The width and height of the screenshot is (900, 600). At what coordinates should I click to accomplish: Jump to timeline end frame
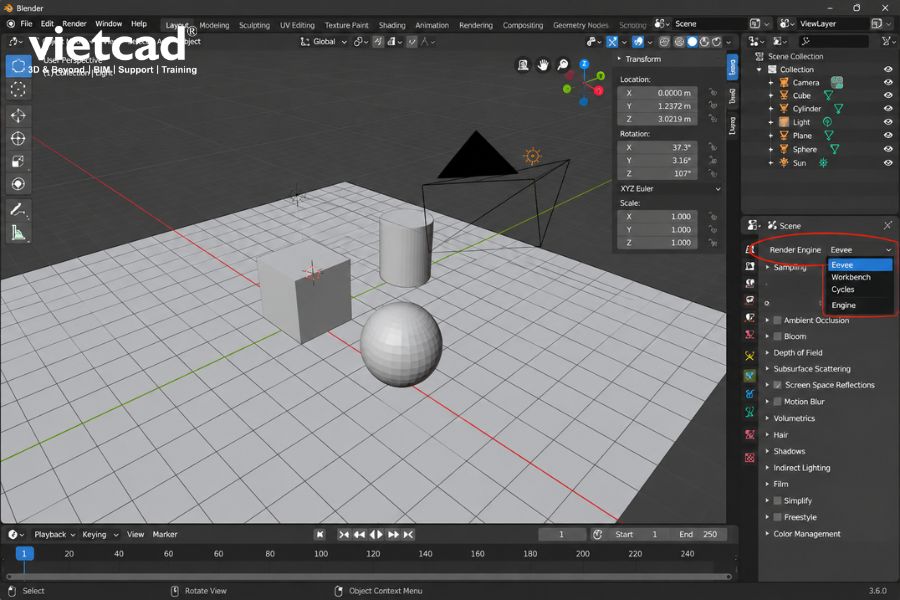point(408,535)
